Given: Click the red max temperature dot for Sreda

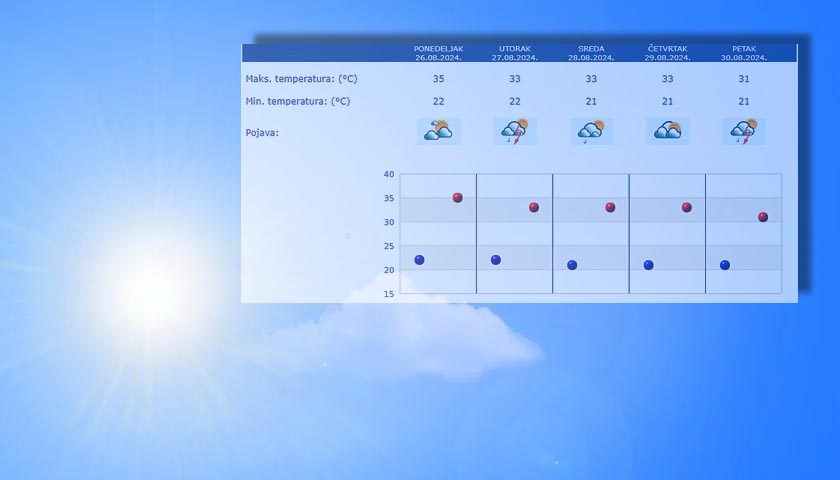Looking at the screenshot, I should coord(610,207).
